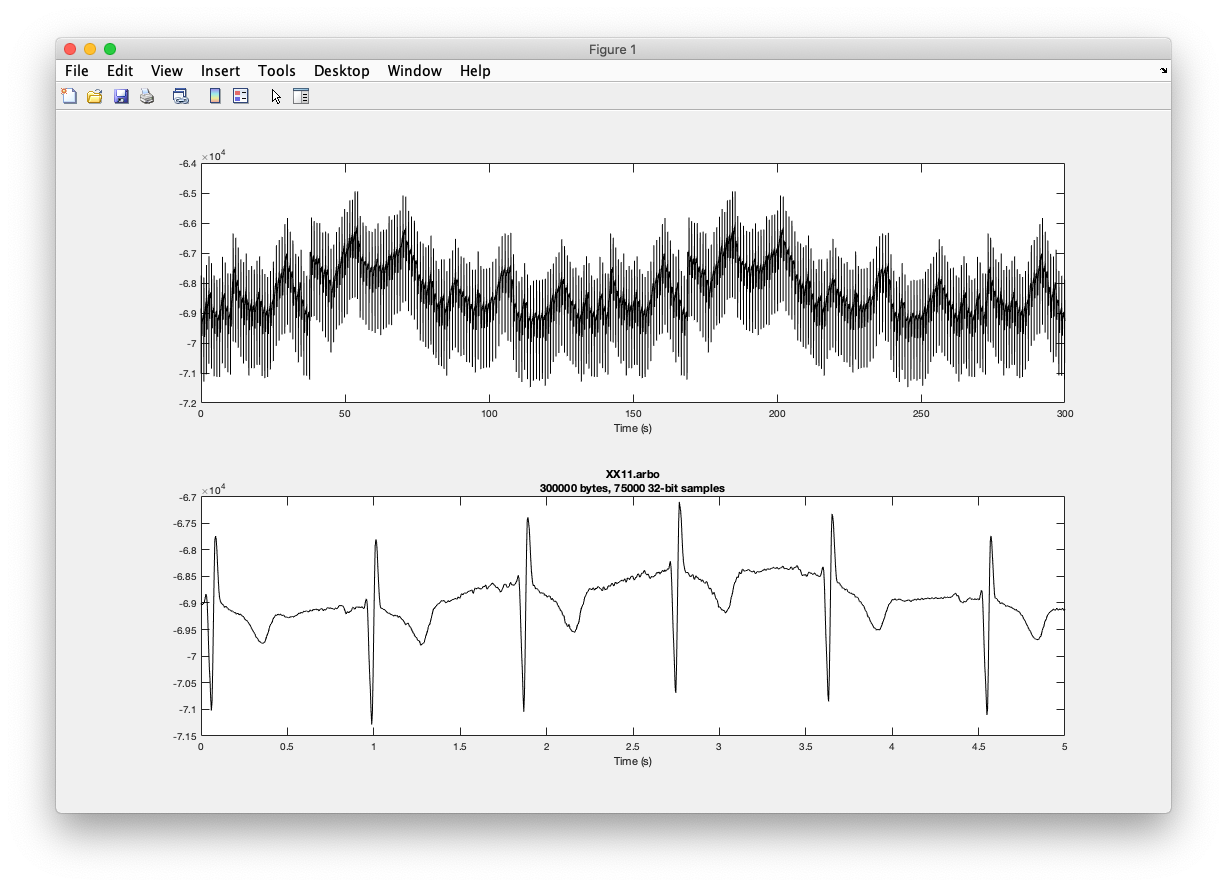Open the Insert menu

[220, 71]
